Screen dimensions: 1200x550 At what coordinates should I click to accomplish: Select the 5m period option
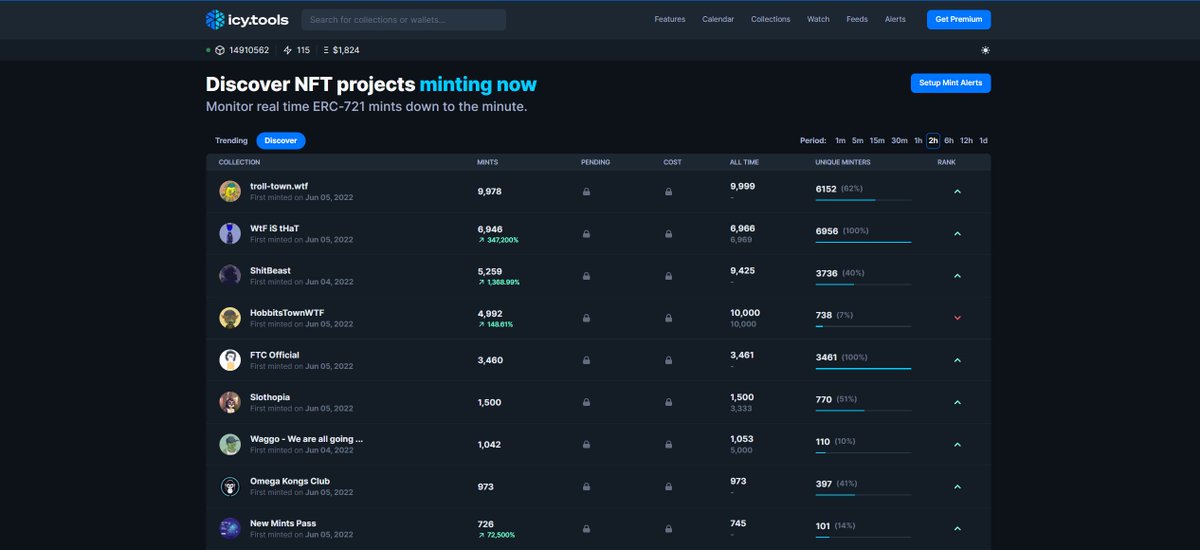(857, 141)
